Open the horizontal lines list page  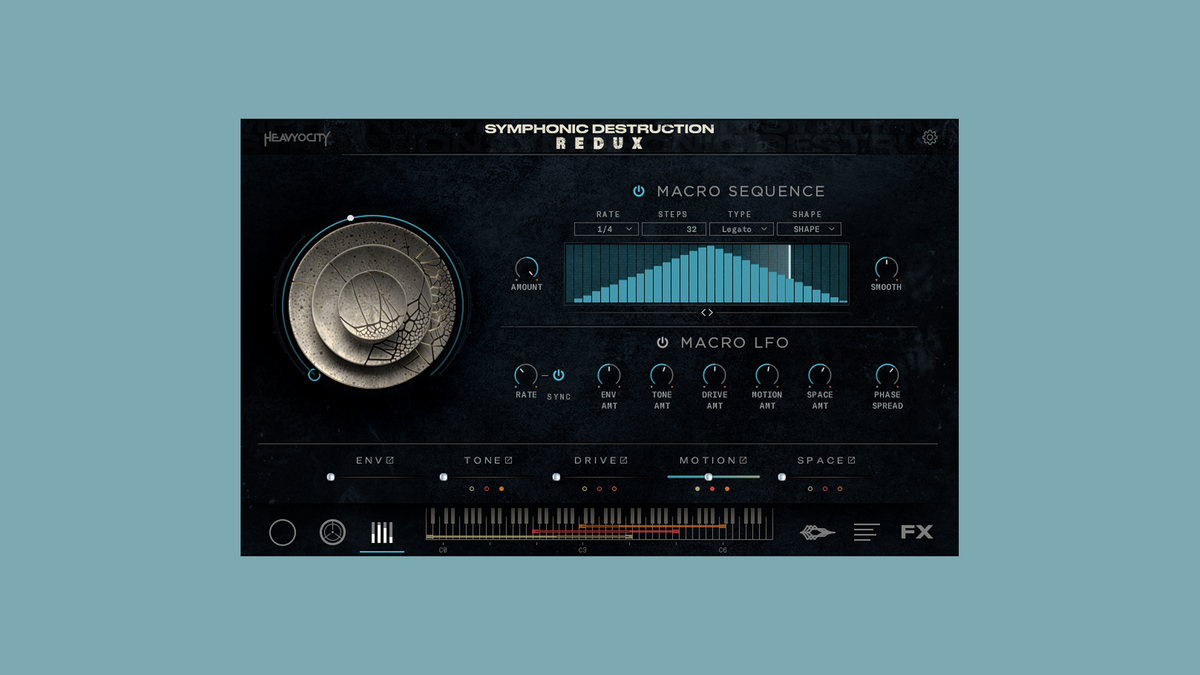pos(867,533)
